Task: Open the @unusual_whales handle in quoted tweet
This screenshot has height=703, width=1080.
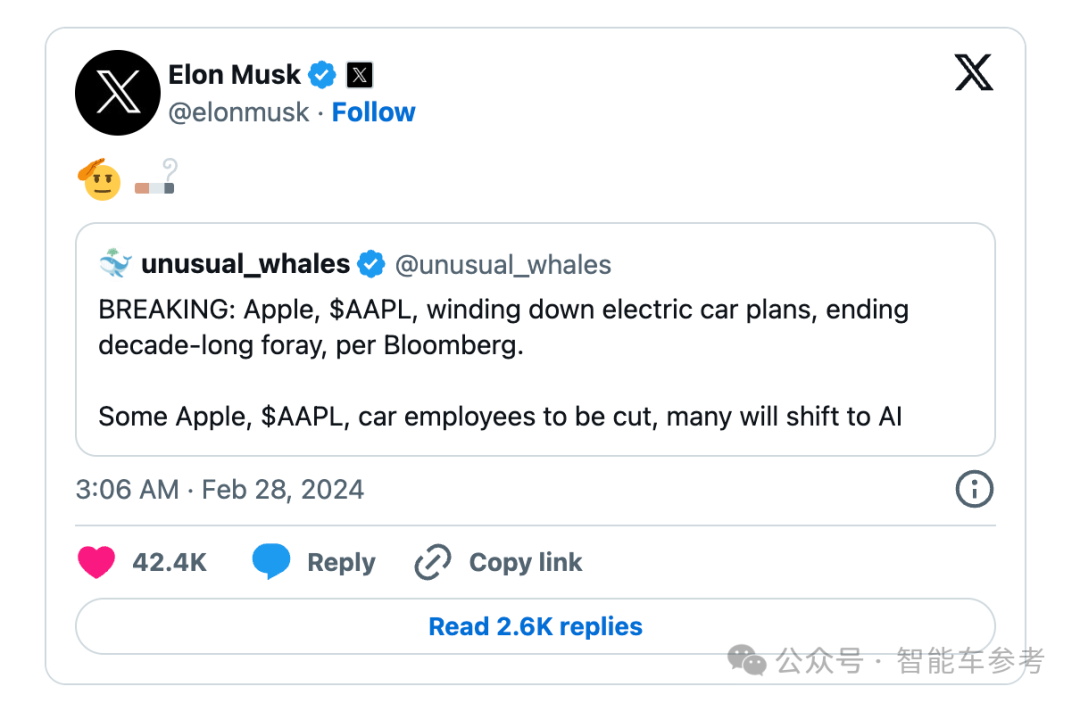Action: 503,264
